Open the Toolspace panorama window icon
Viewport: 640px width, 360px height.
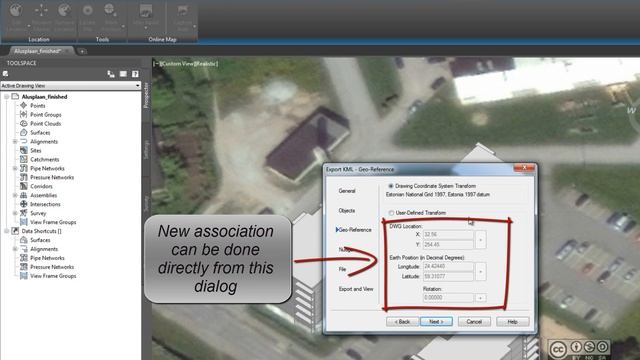coord(123,74)
